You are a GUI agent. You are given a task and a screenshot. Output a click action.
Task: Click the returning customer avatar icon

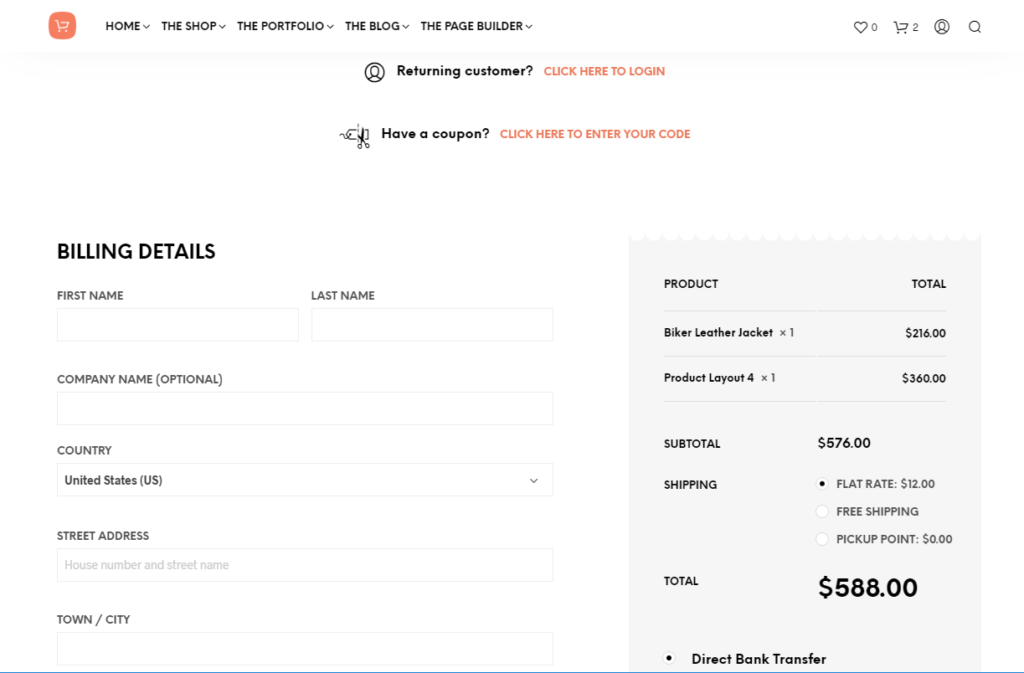374,72
